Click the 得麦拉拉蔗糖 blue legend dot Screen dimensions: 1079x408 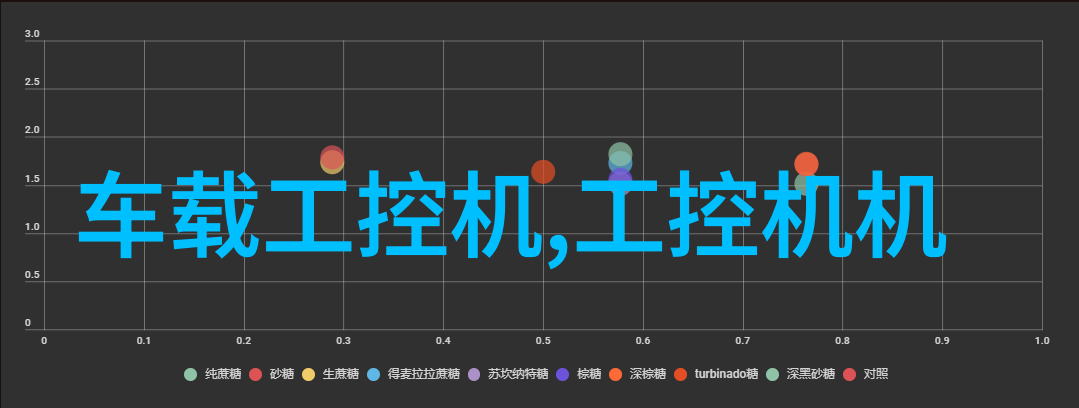pyautogui.click(x=374, y=374)
